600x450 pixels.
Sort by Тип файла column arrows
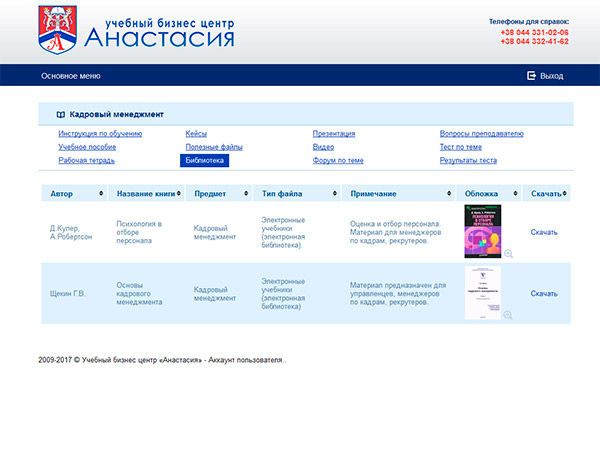[335, 193]
